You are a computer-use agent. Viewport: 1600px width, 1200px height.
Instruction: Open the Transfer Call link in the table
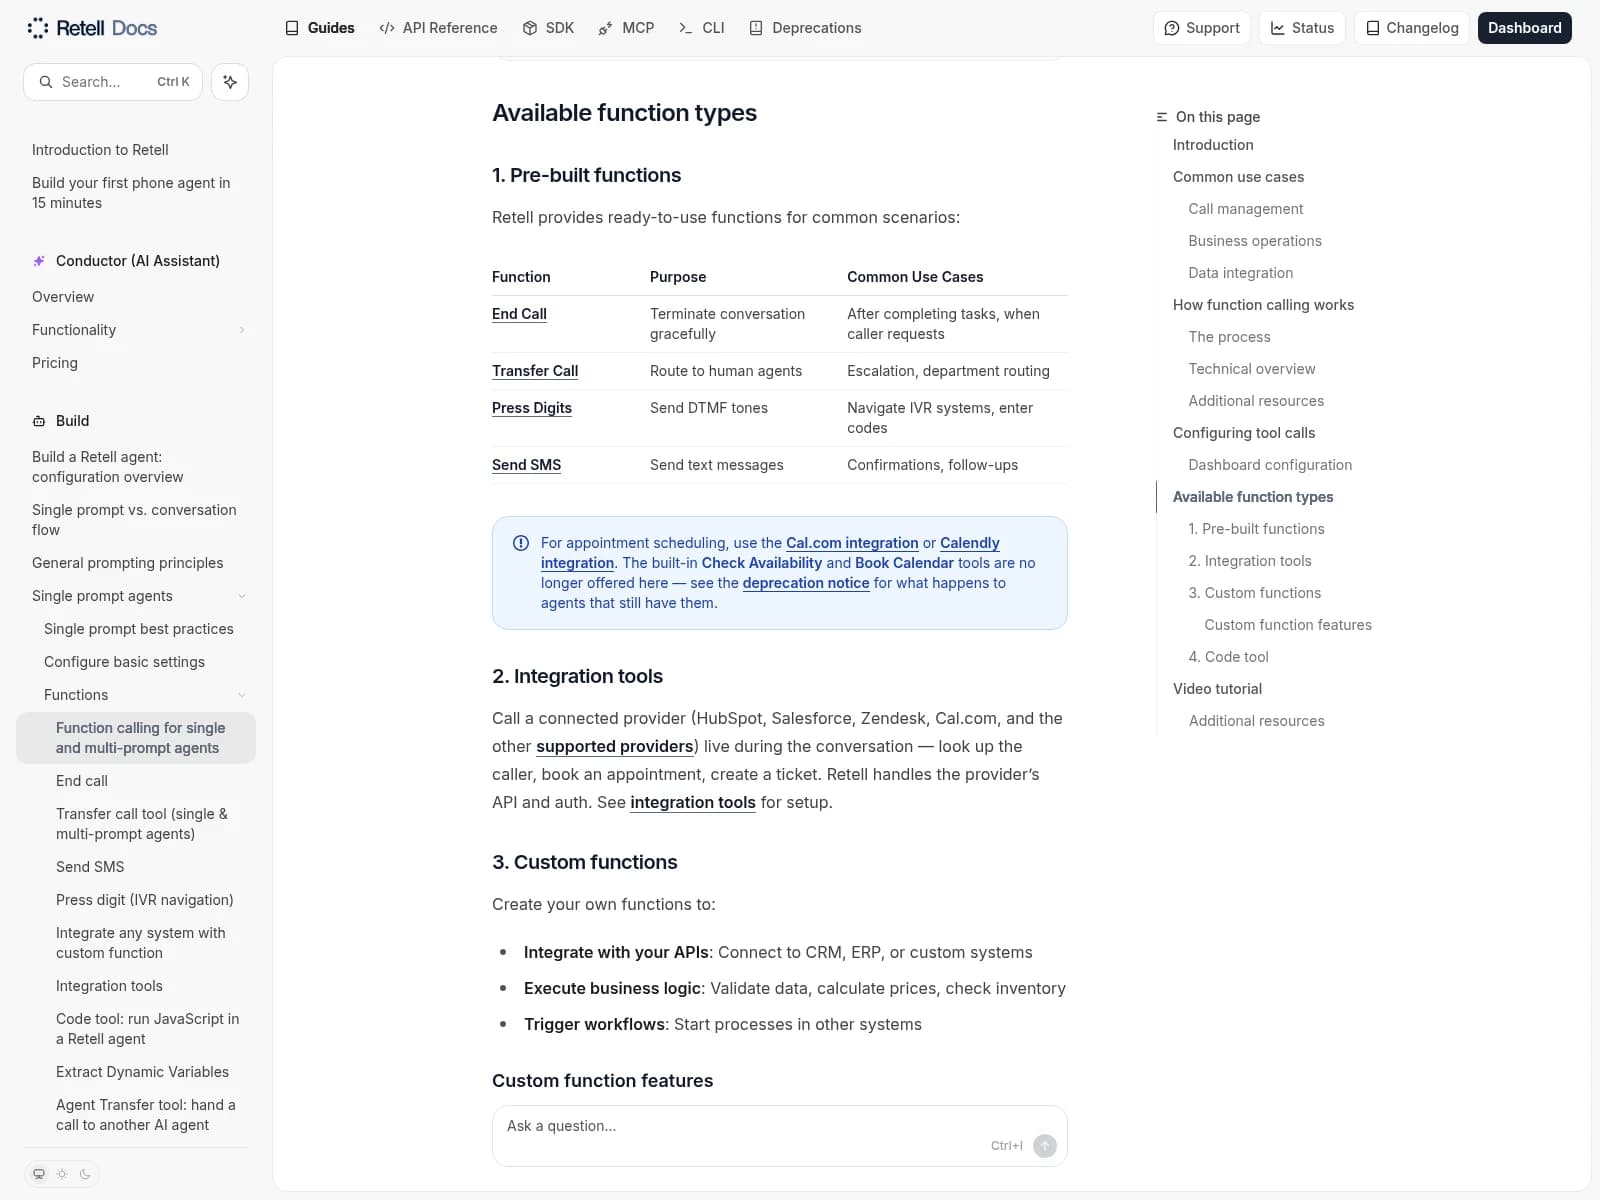click(x=535, y=371)
